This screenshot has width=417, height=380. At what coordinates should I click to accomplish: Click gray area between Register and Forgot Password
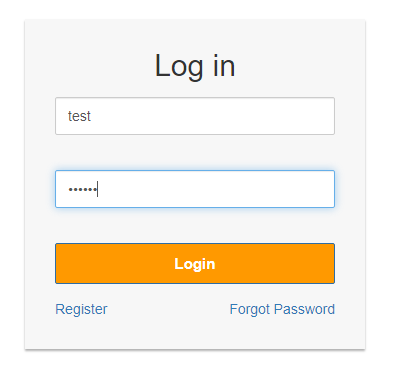(x=168, y=309)
